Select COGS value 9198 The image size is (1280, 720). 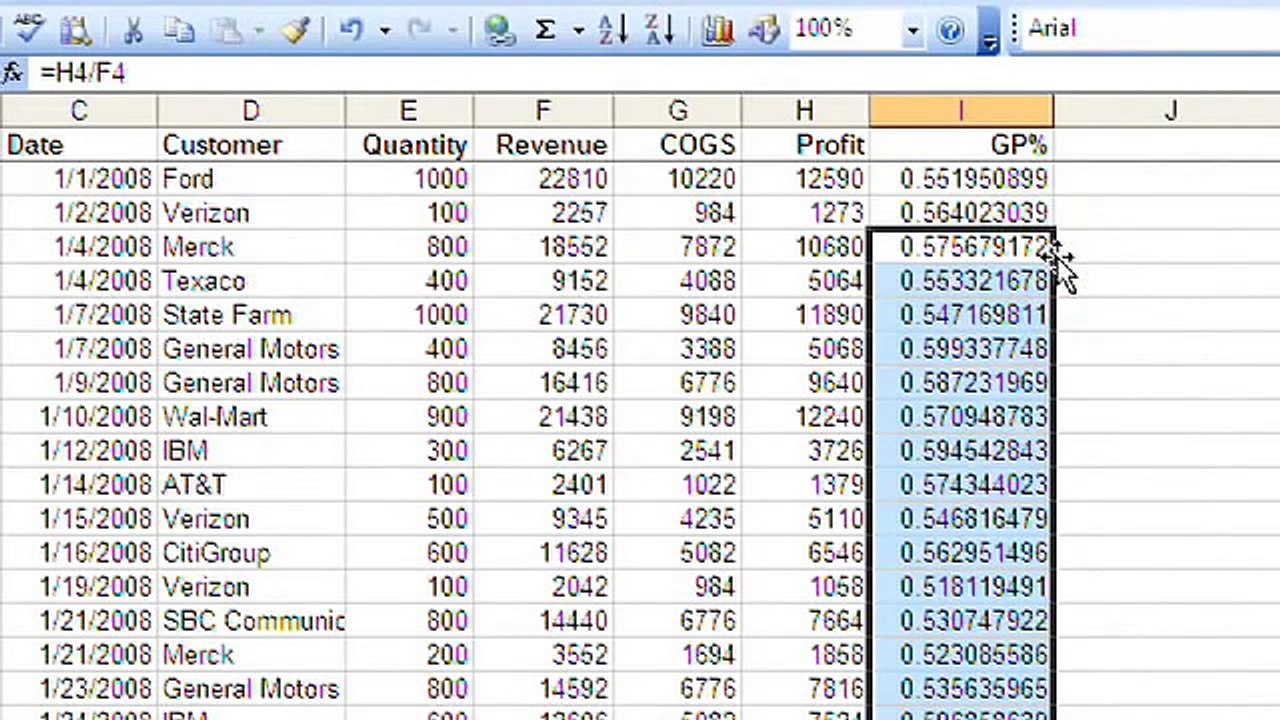pos(677,417)
